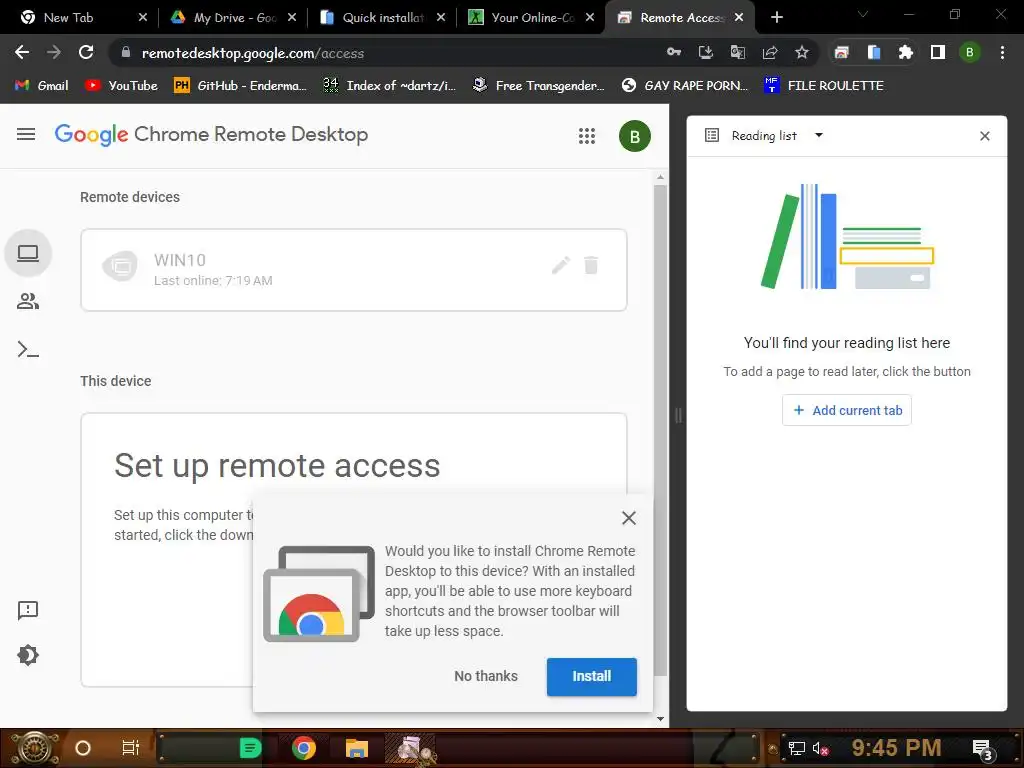Open Task View on taskbar

(x=131, y=748)
